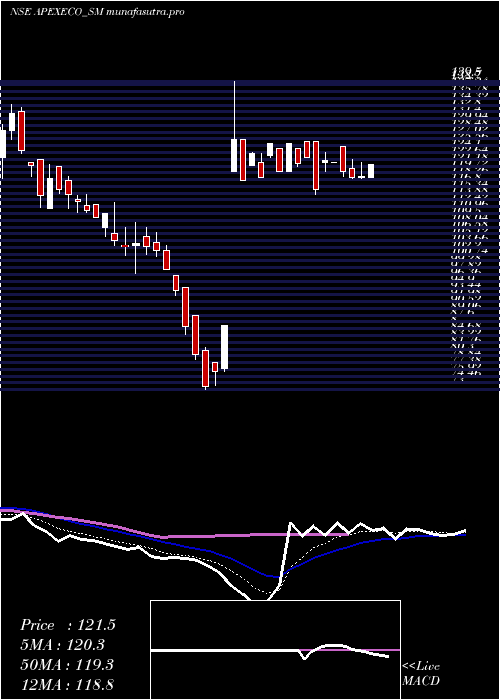Screen dimensions: 500x700
Task: Click the 50MA : 119.3 value
Action: (x=68, y=665)
